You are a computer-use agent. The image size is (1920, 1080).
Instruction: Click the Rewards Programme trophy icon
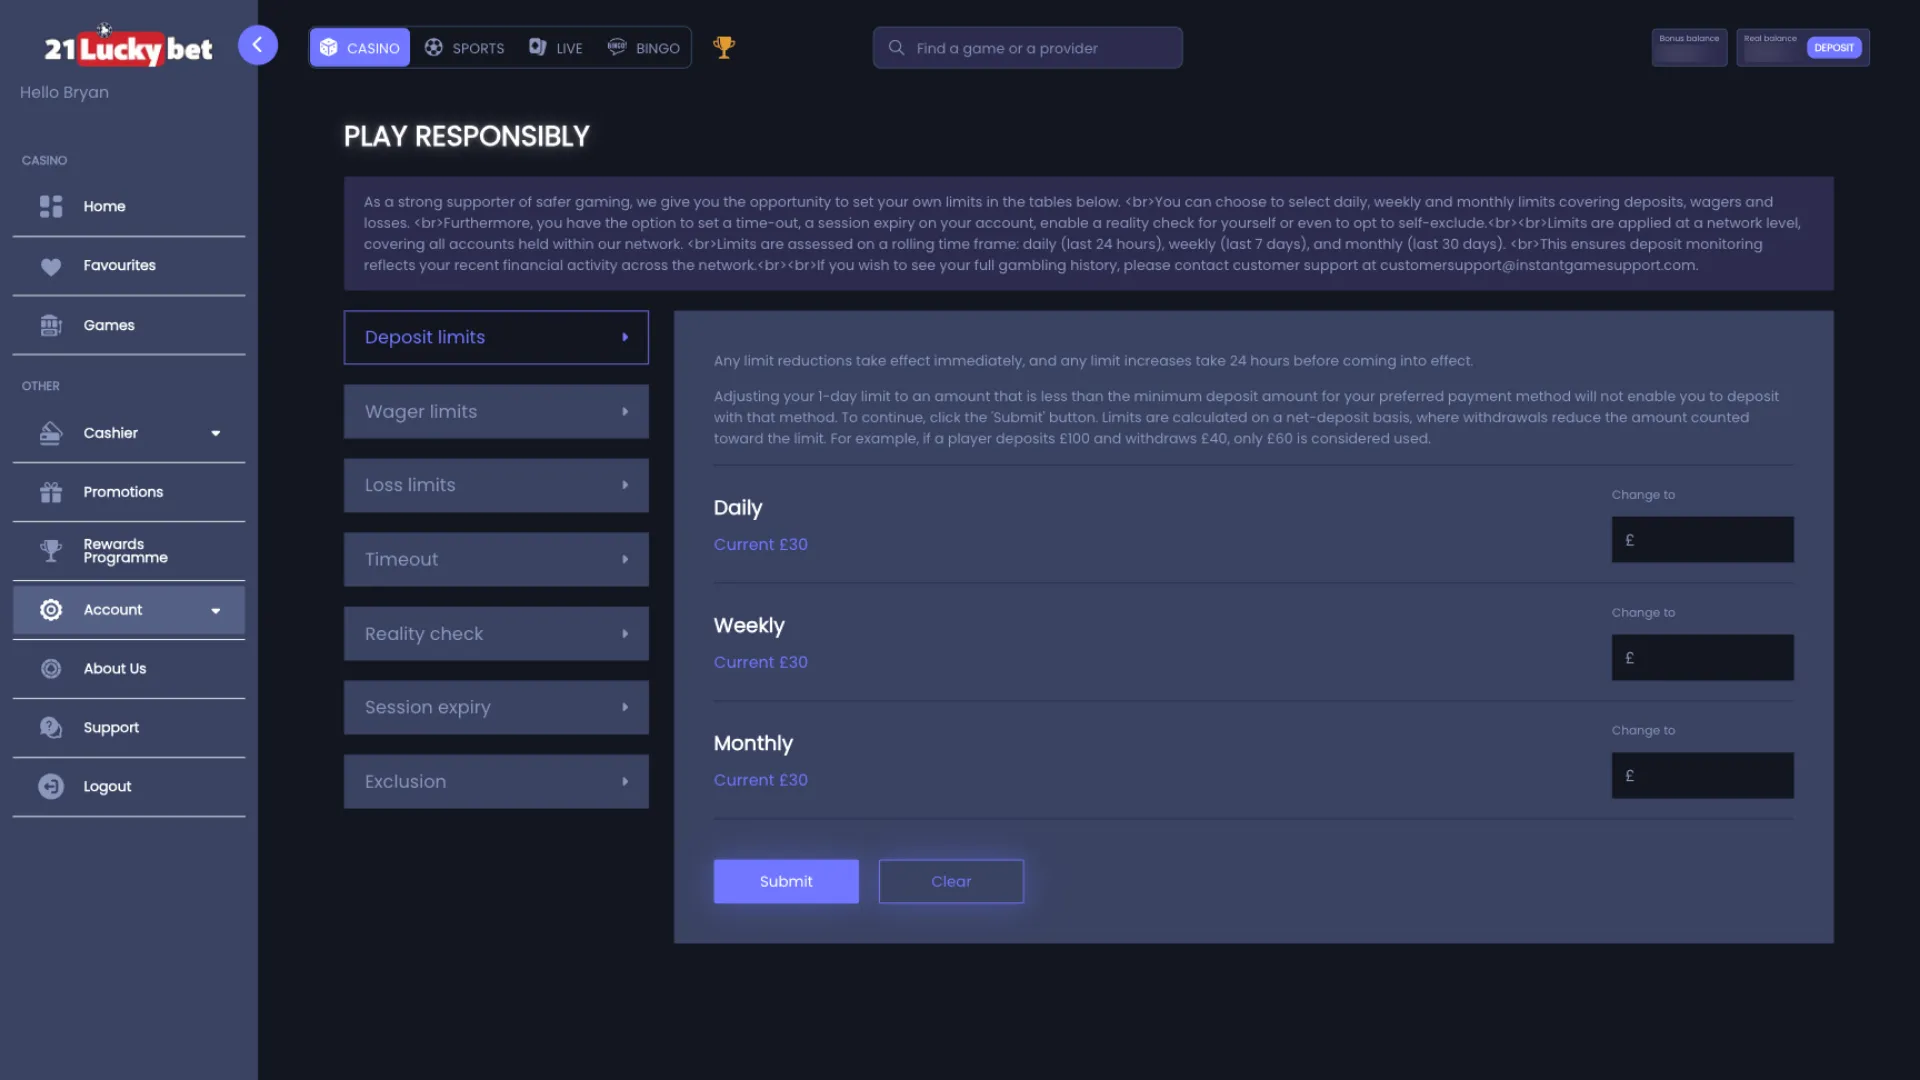(x=51, y=551)
